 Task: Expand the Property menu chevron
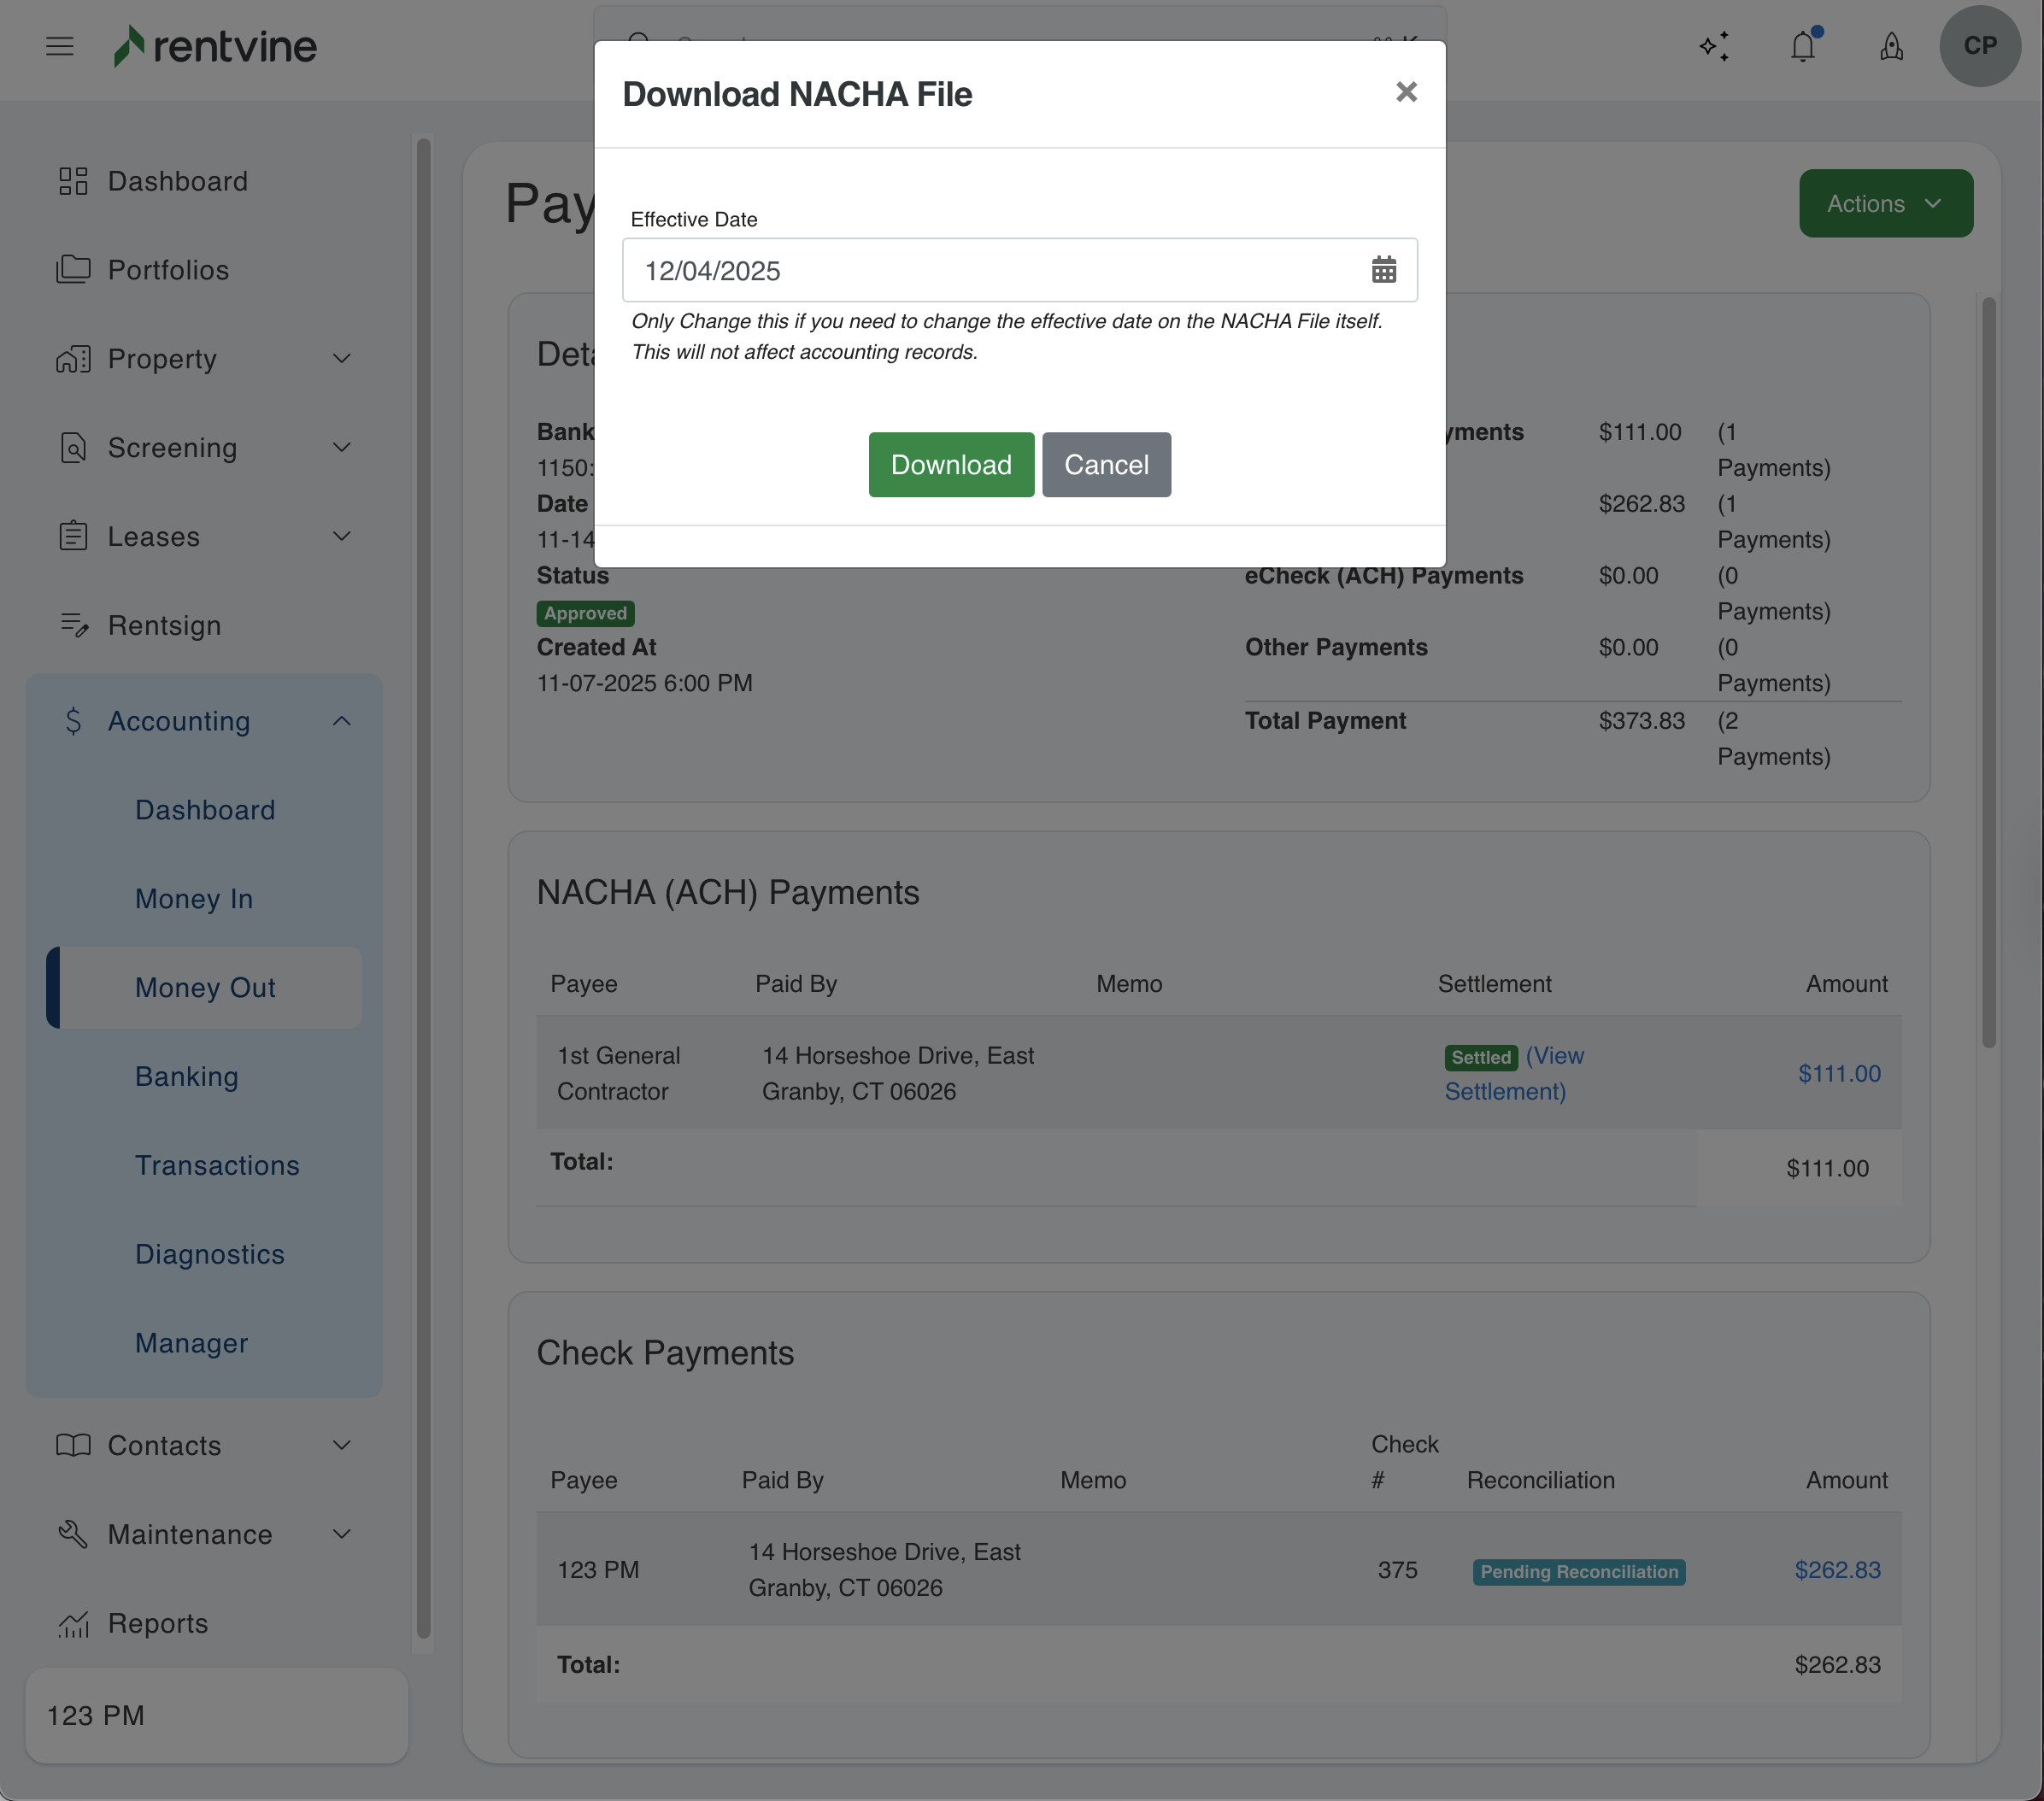[x=342, y=359]
